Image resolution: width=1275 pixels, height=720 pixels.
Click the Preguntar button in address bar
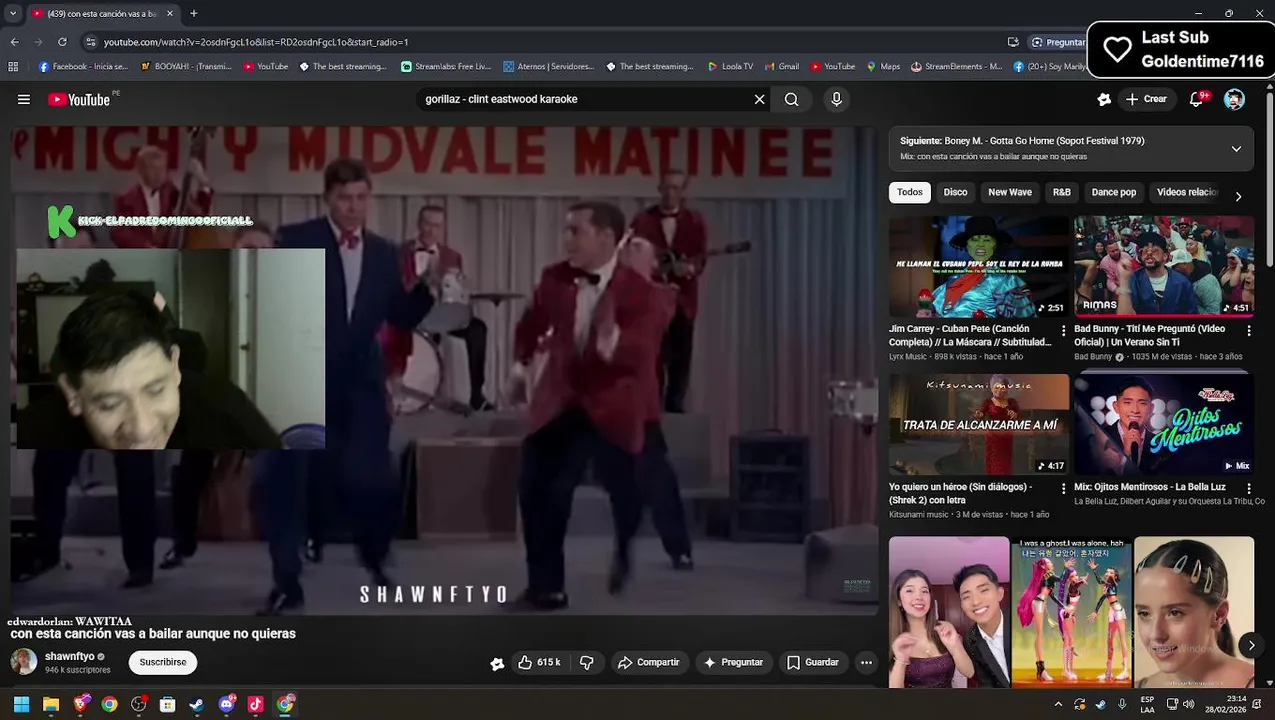tap(1058, 42)
